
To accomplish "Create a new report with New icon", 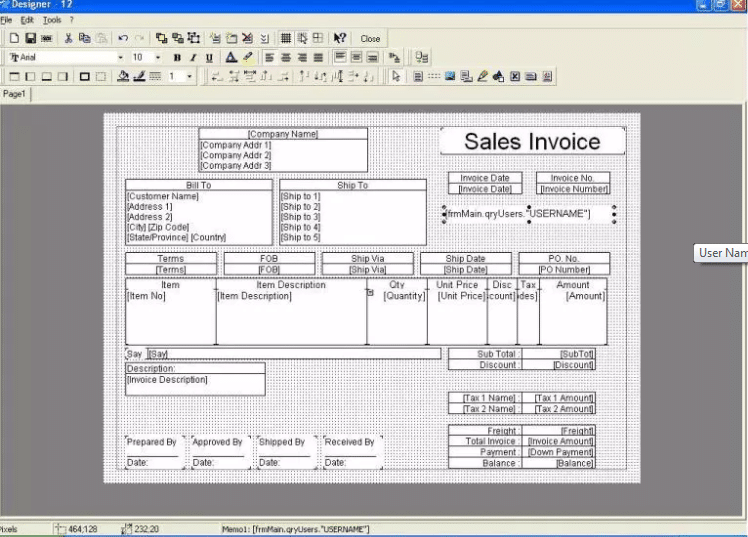I will (x=14, y=38).
